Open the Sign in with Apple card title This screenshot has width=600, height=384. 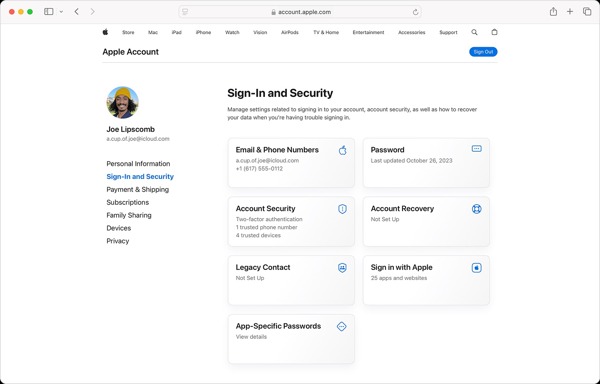pos(401,267)
